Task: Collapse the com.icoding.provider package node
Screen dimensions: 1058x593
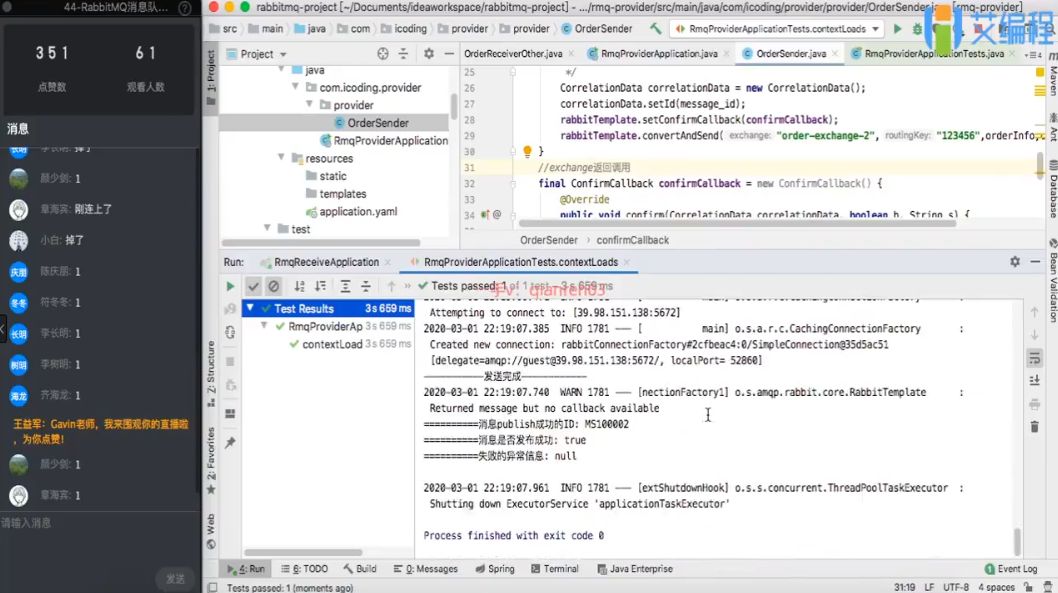Action: pyautogui.click(x=295, y=86)
